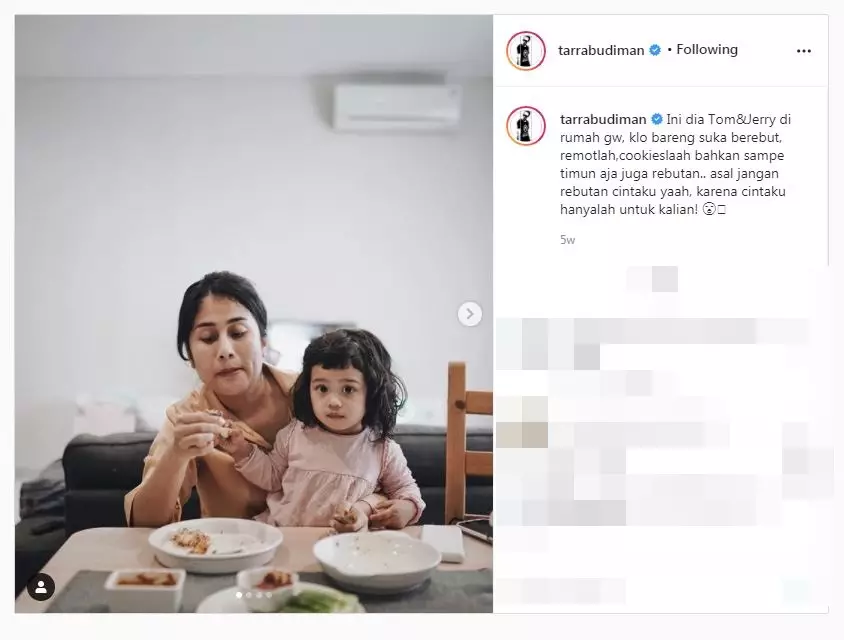
Task: Select the second carousel indicator dot
Action: (249, 595)
